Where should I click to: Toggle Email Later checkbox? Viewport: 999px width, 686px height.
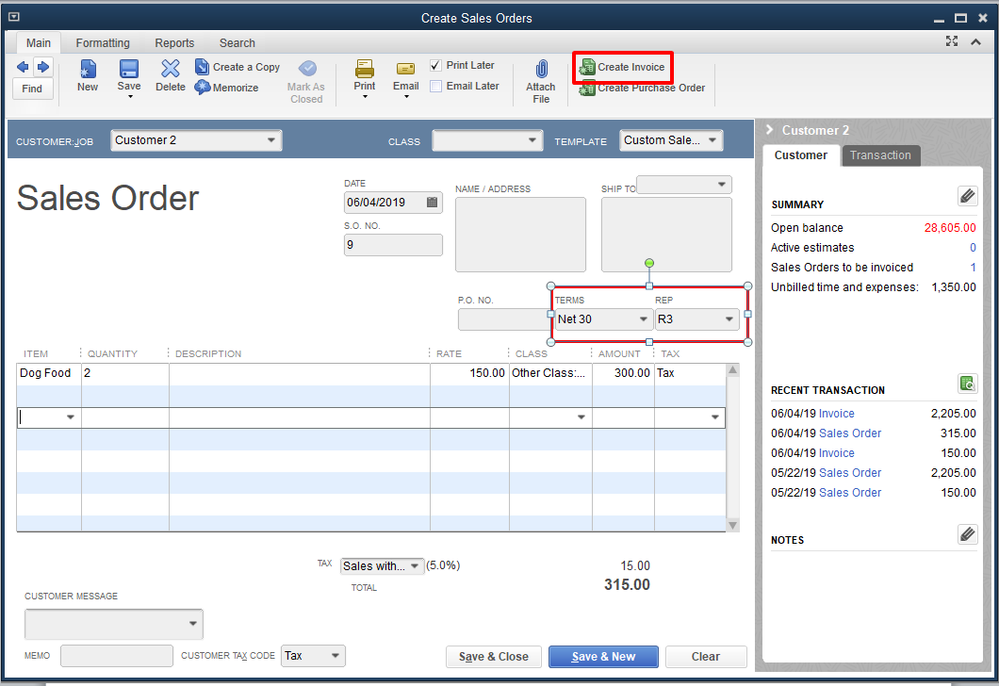(x=436, y=86)
